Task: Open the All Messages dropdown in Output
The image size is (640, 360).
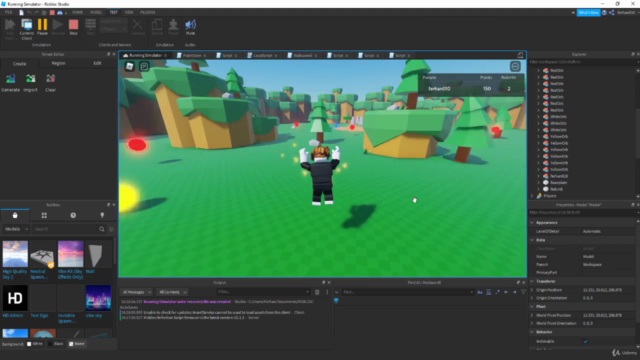Action: coord(137,292)
